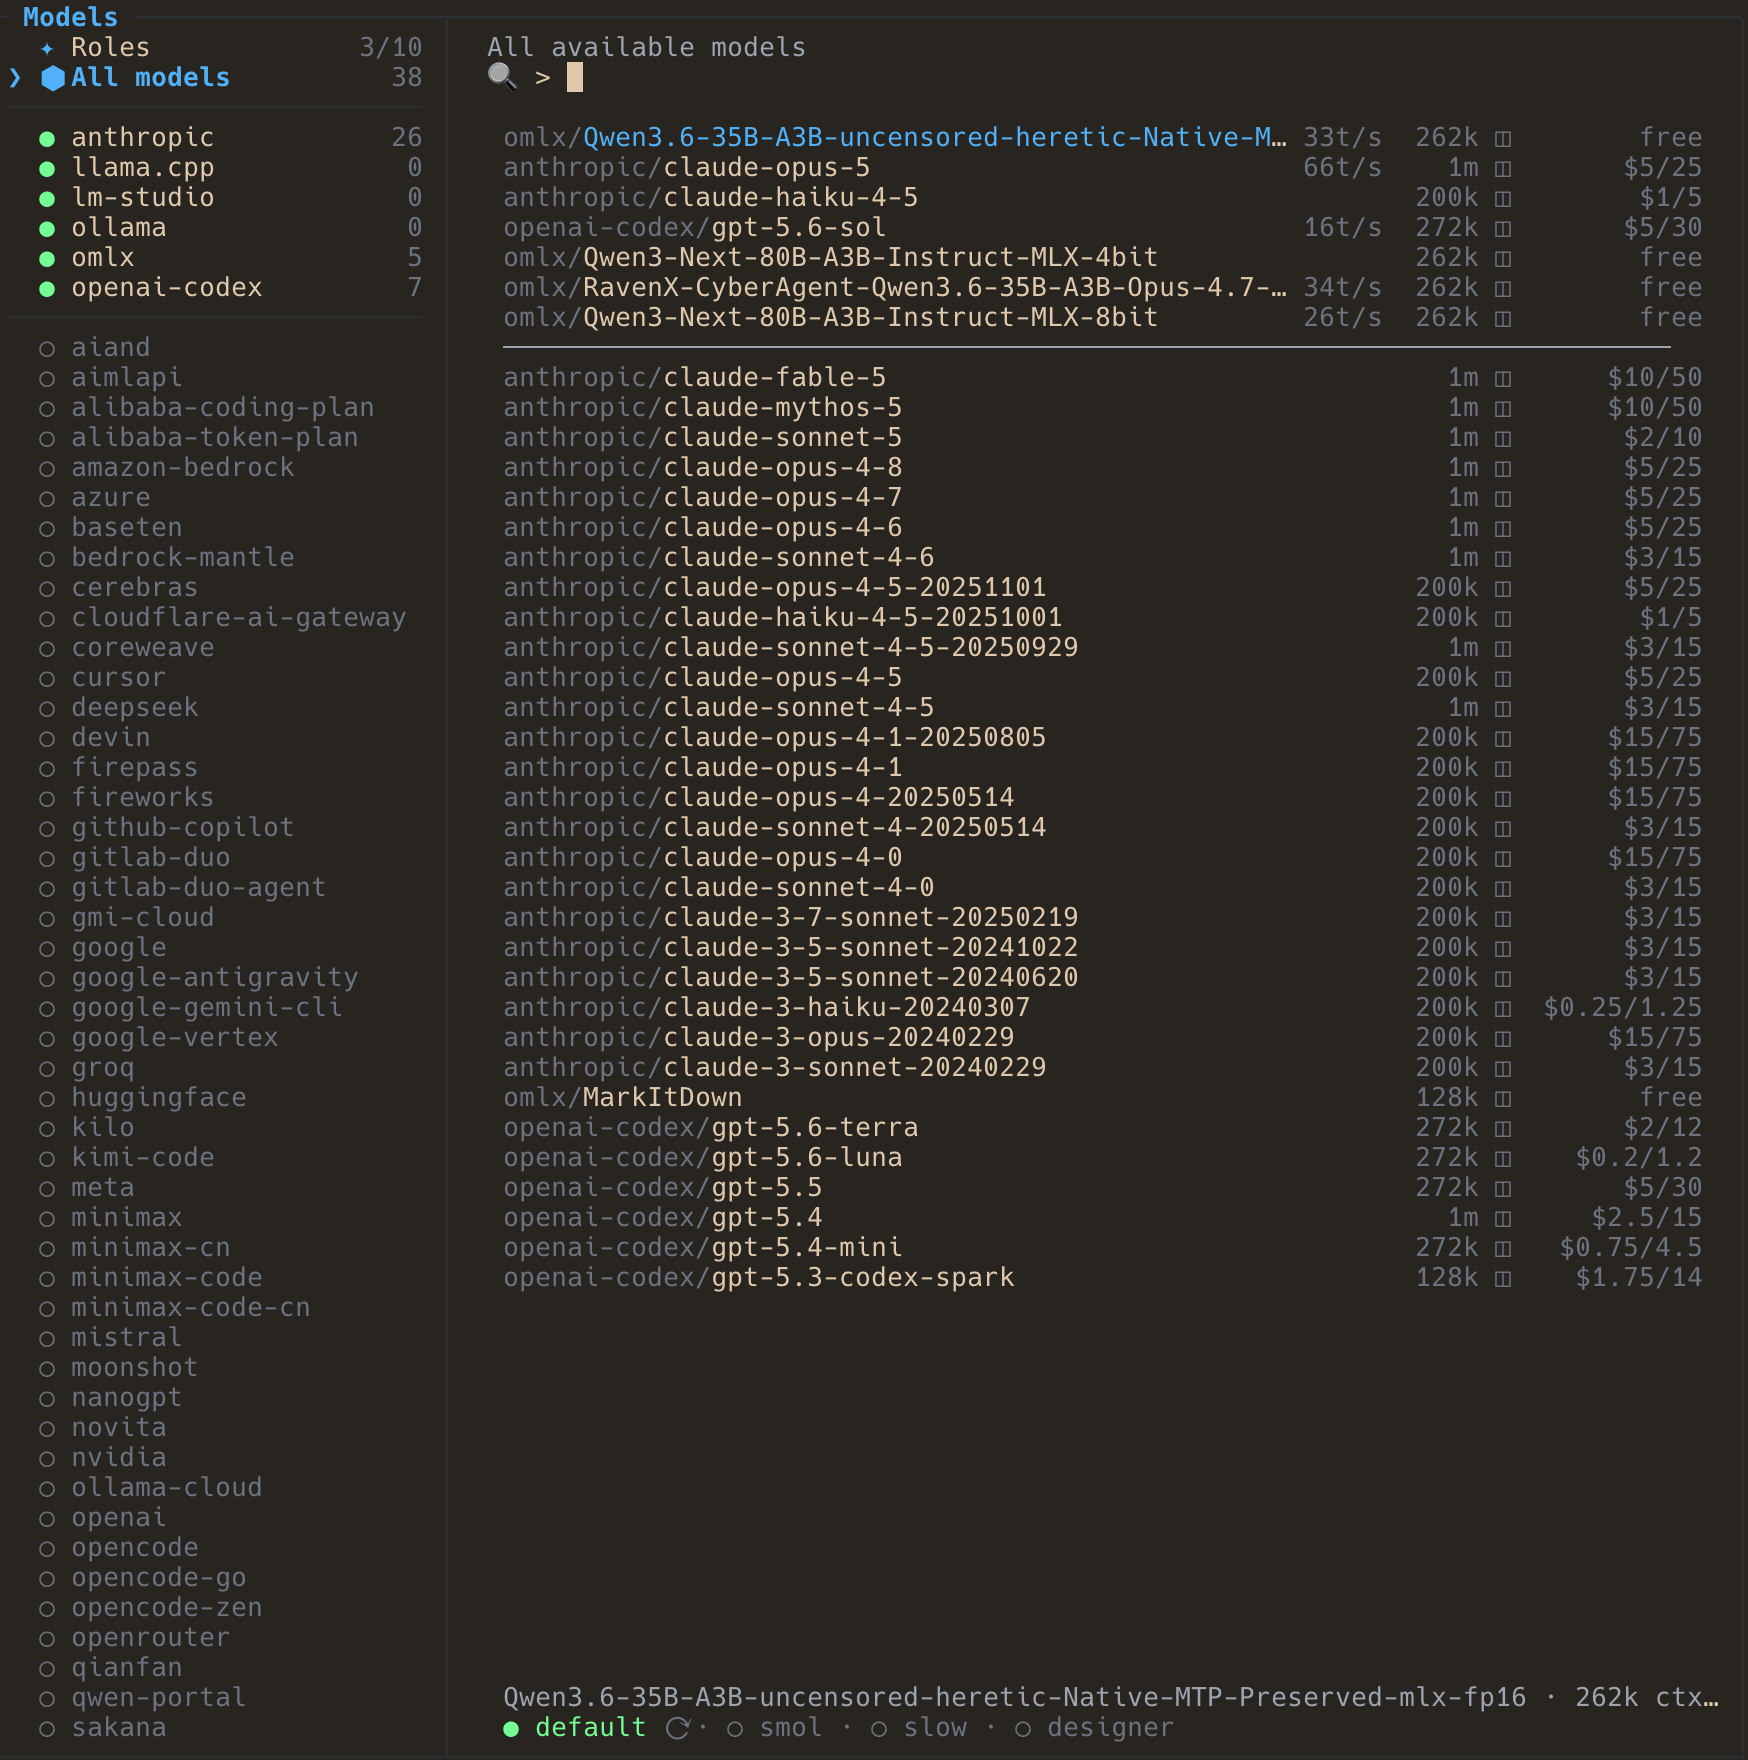This screenshot has height=1760, width=1748.
Task: Filter models by the openai-codex provider
Action: (231, 287)
